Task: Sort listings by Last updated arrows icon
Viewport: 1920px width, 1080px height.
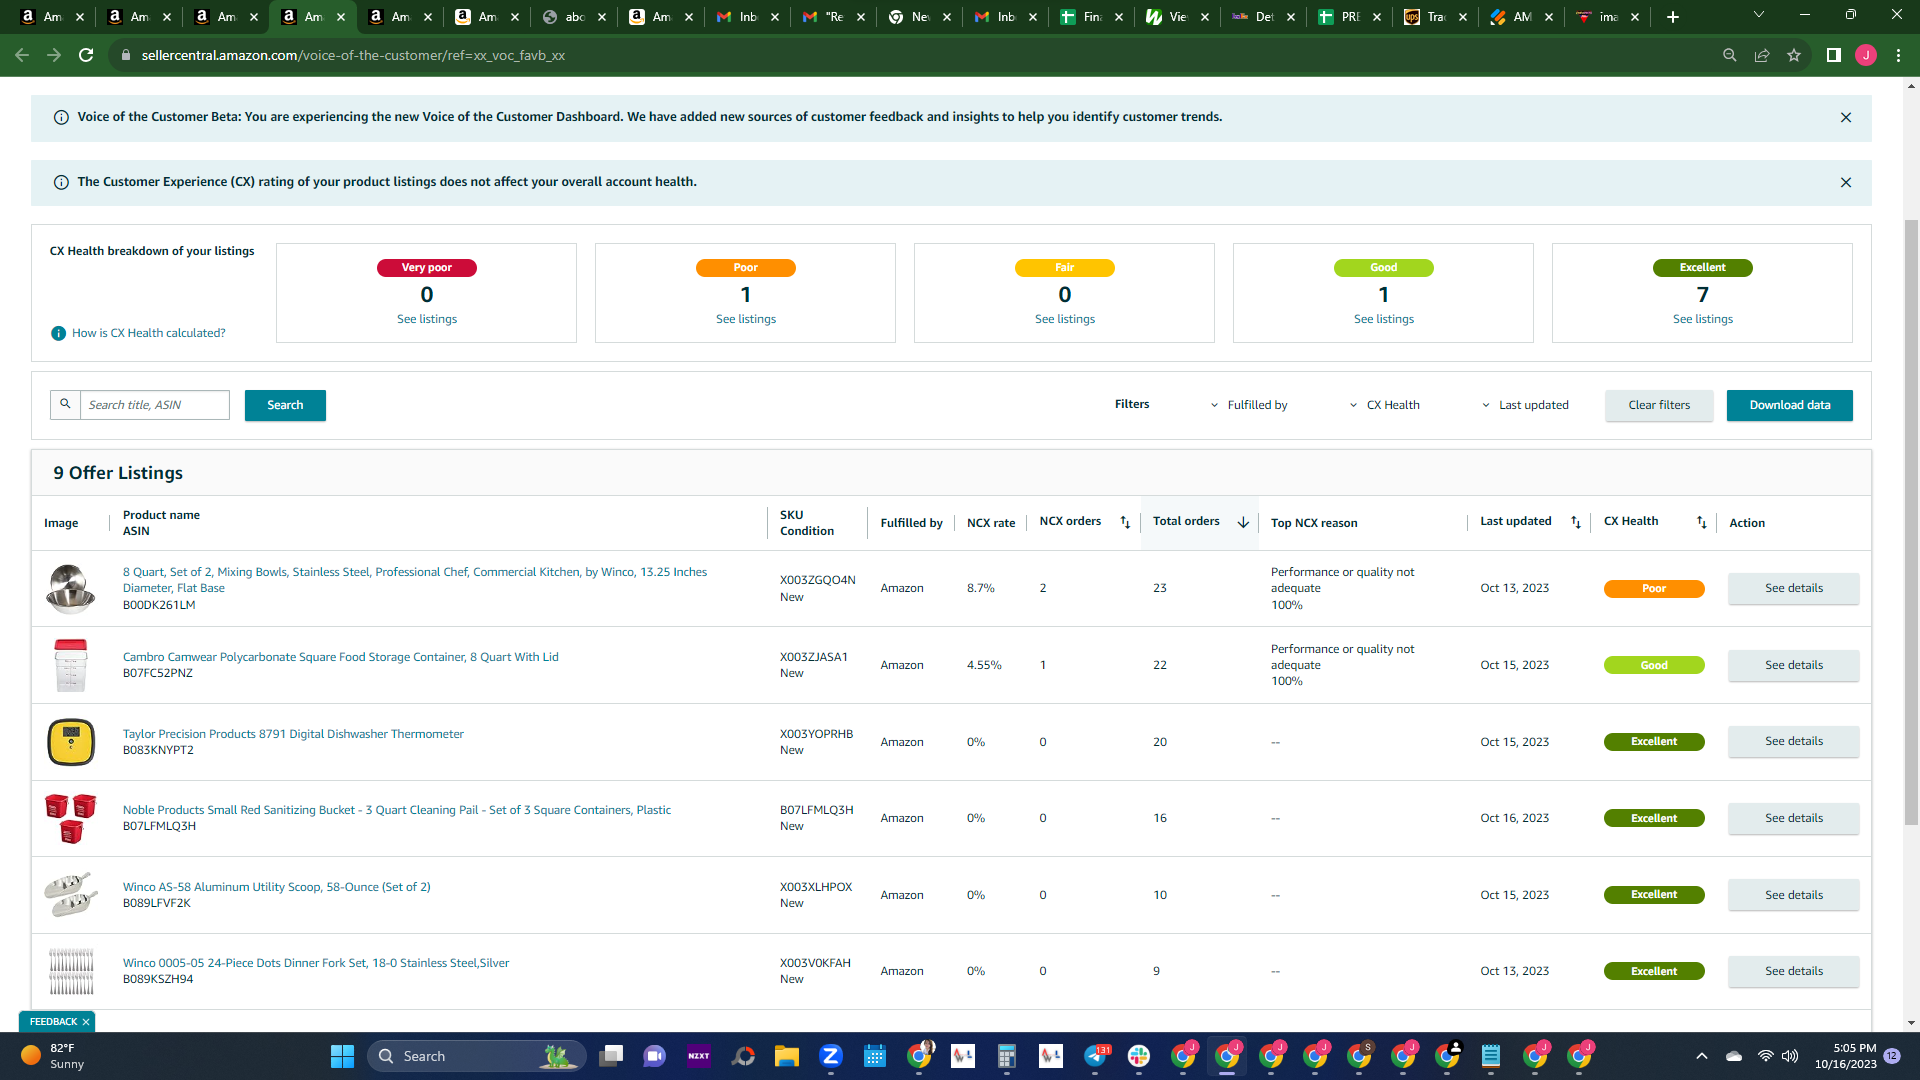Action: [x=1576, y=522]
